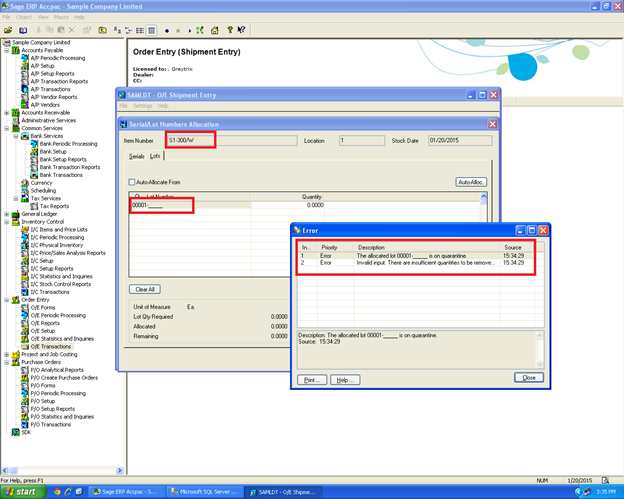Select I/C Transactions in the tree
Image resolution: width=624 pixels, height=499 pixels.
(50, 292)
